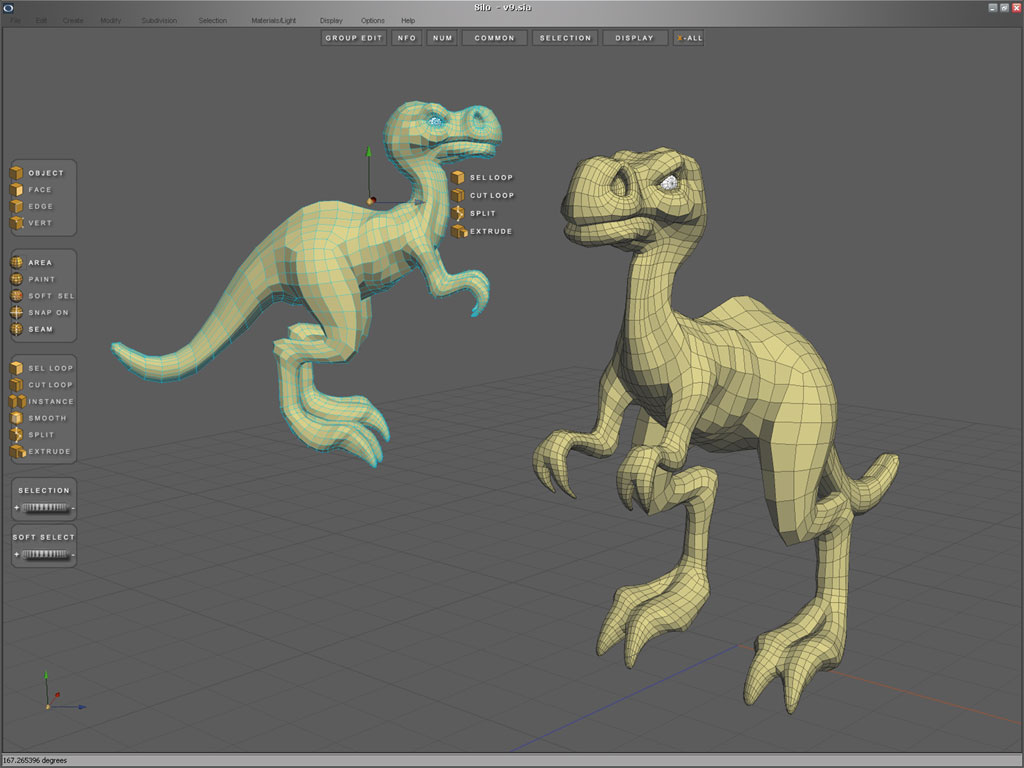Click the SEAM sphere icon
Image resolution: width=1024 pixels, height=768 pixels.
[16, 329]
